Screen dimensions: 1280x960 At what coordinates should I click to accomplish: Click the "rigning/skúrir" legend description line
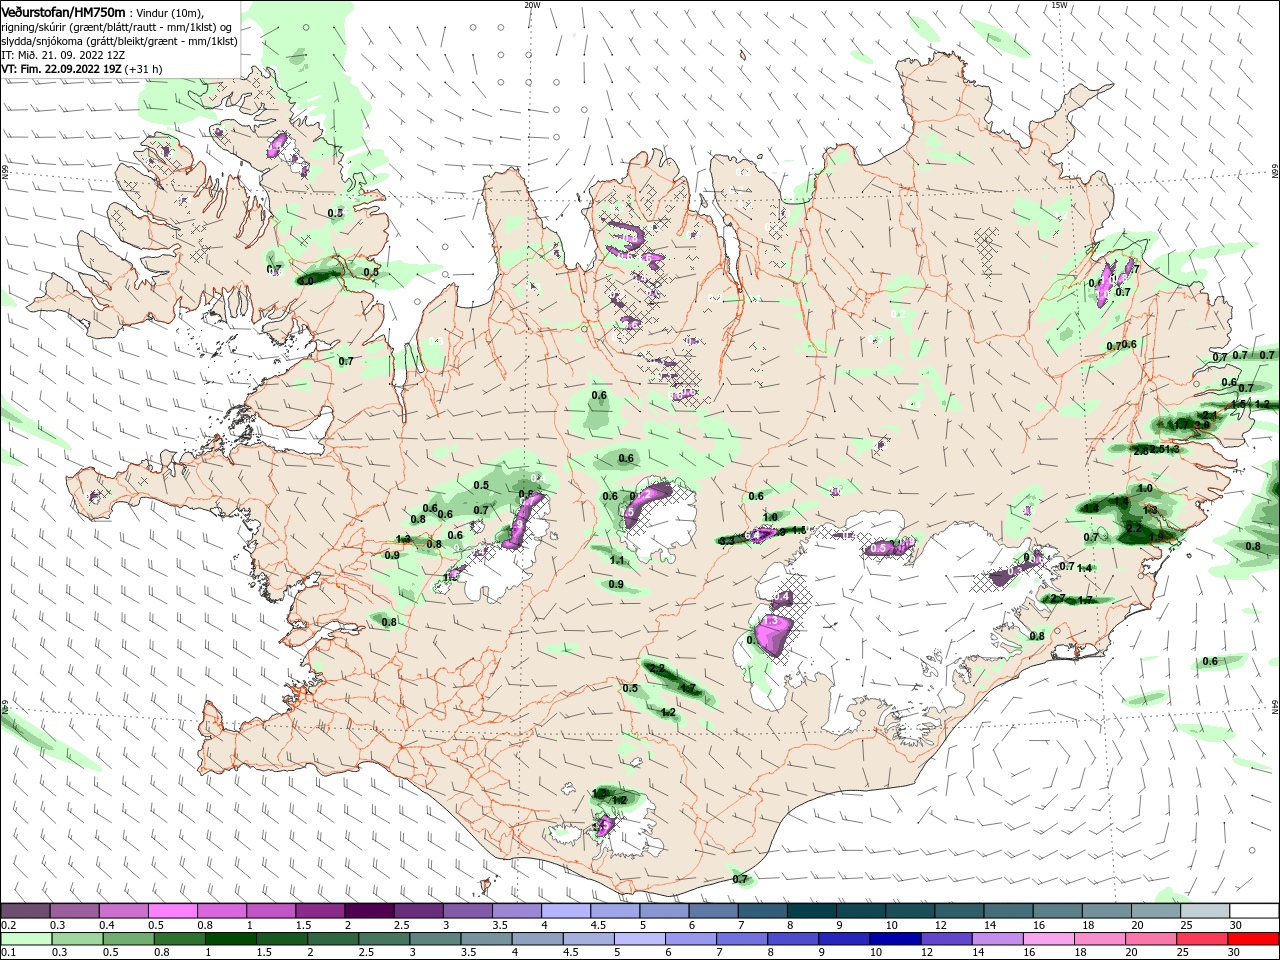[118, 27]
